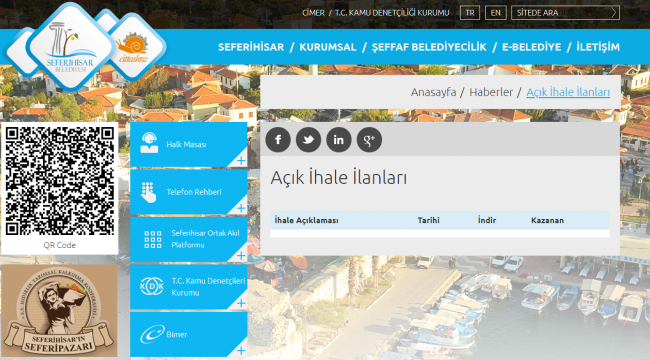
Task: Open E-BELEDİYE menu
Action: click(531, 47)
